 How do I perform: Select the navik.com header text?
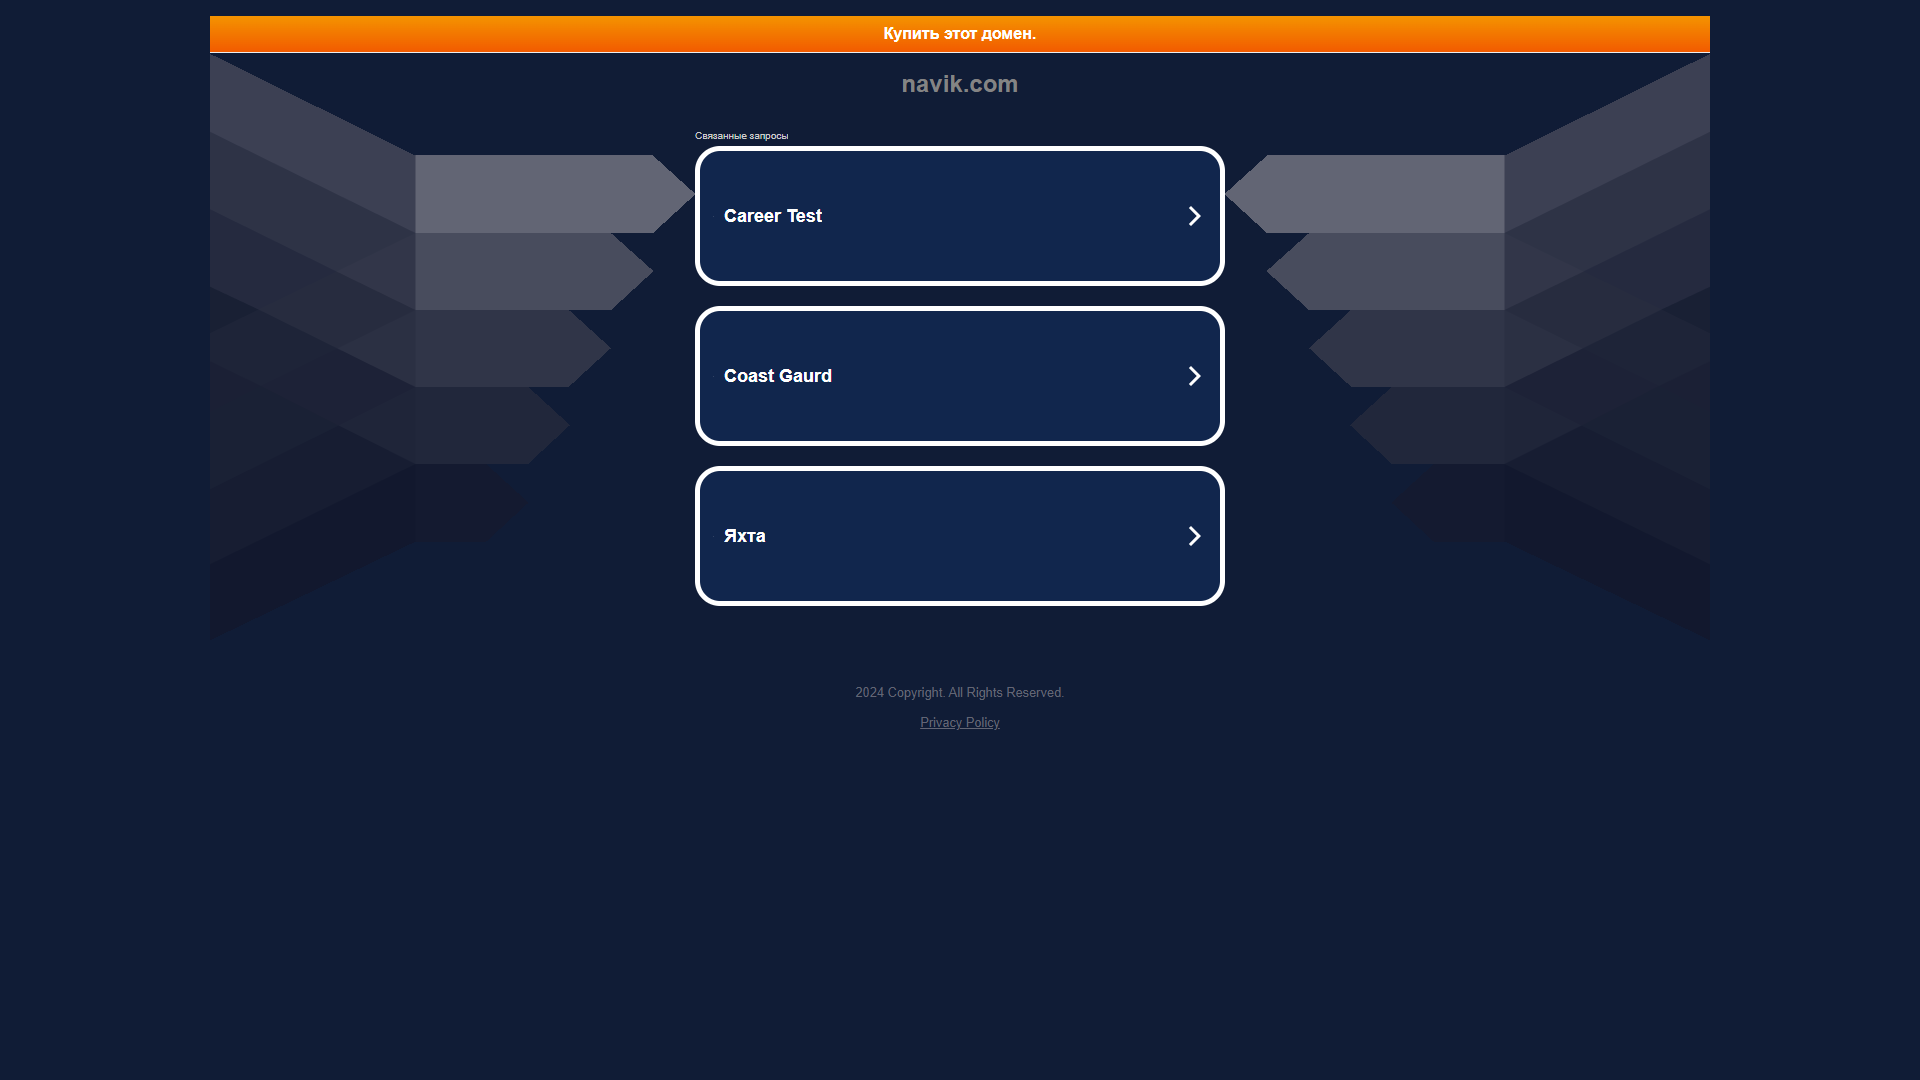click(960, 84)
